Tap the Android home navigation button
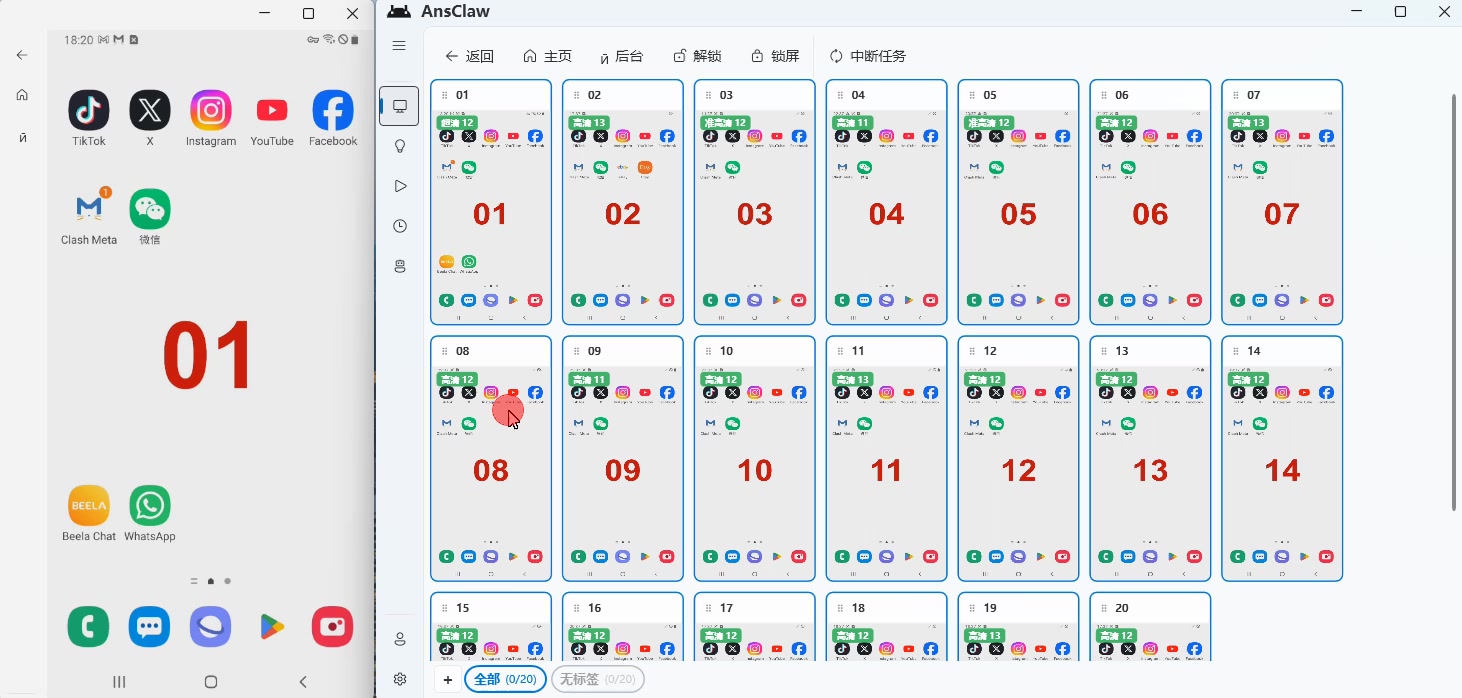Viewport: 1462px width, 698px height. coord(211,682)
